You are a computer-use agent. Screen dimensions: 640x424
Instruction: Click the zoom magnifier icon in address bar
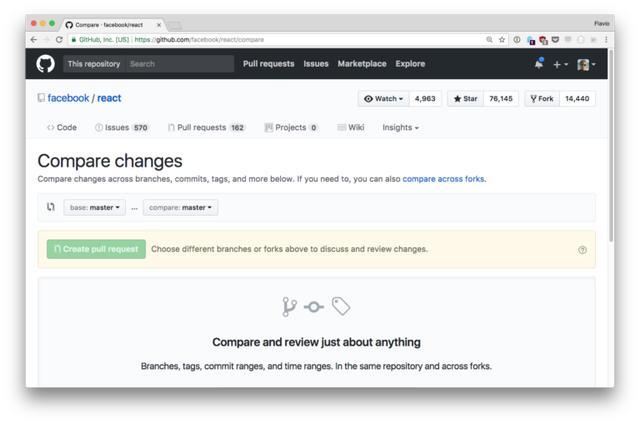point(489,40)
